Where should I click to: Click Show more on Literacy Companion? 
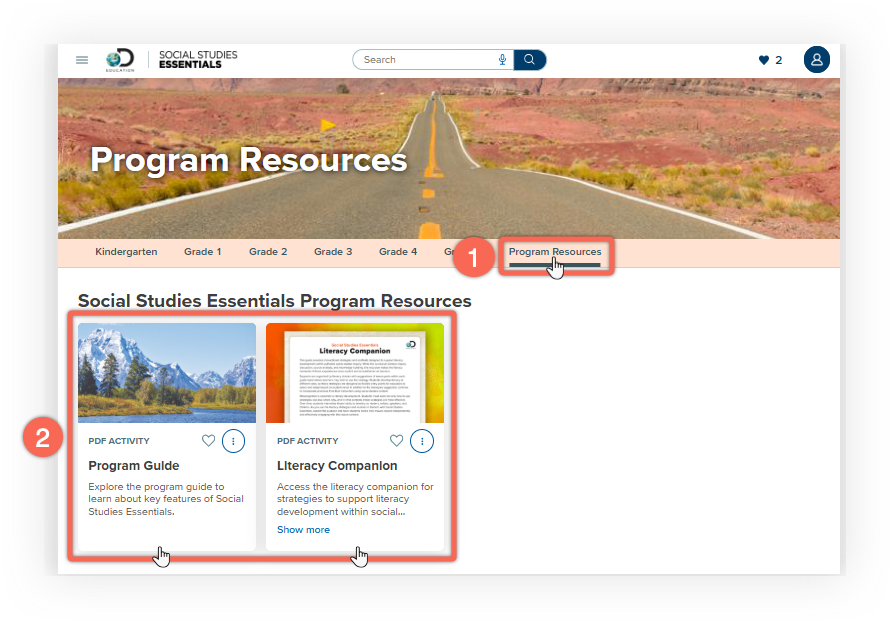tap(303, 530)
